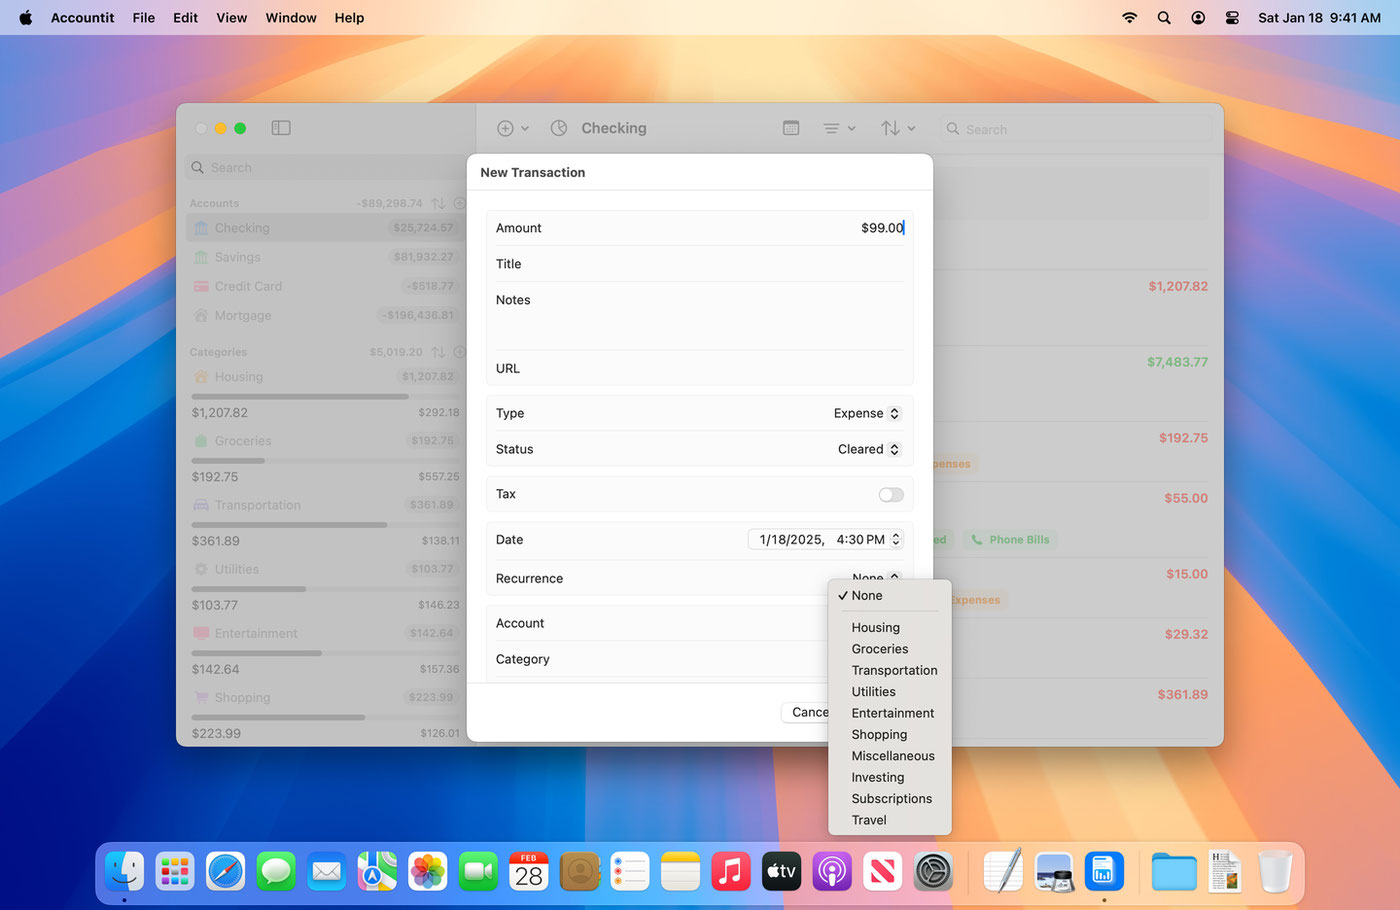Viewport: 1400px width, 910px height.
Task: Open Podcasts from the Dock
Action: pos(832,872)
